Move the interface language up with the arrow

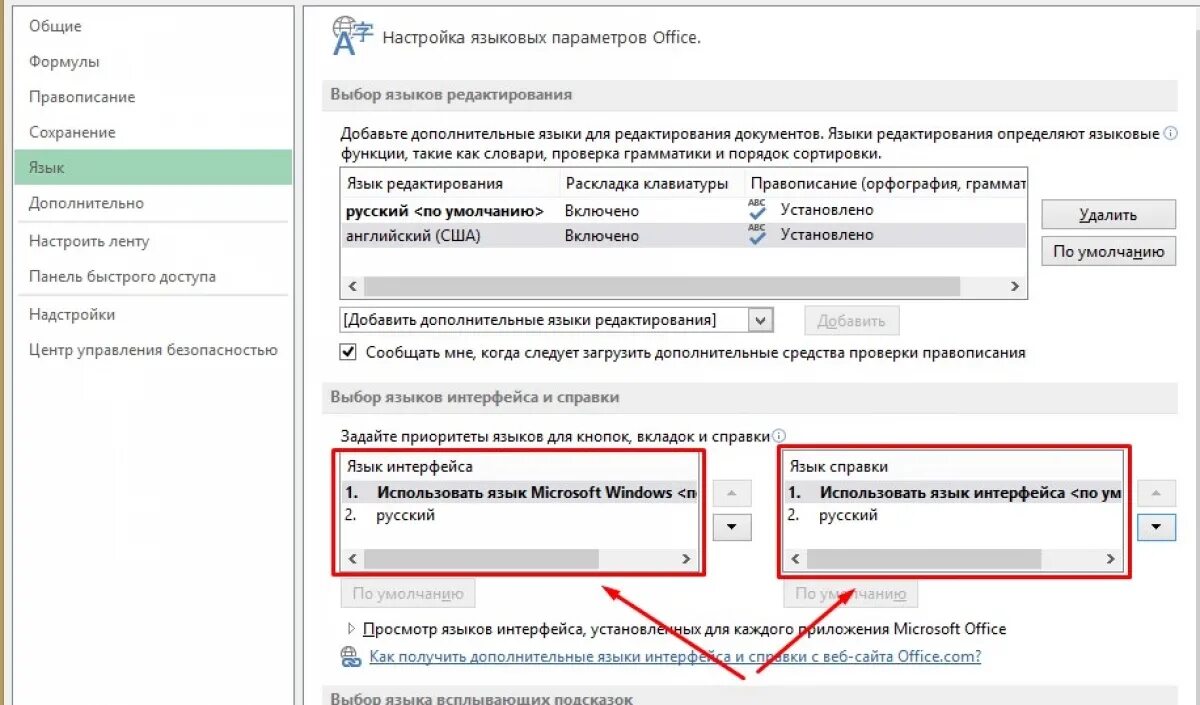pyautogui.click(x=732, y=493)
